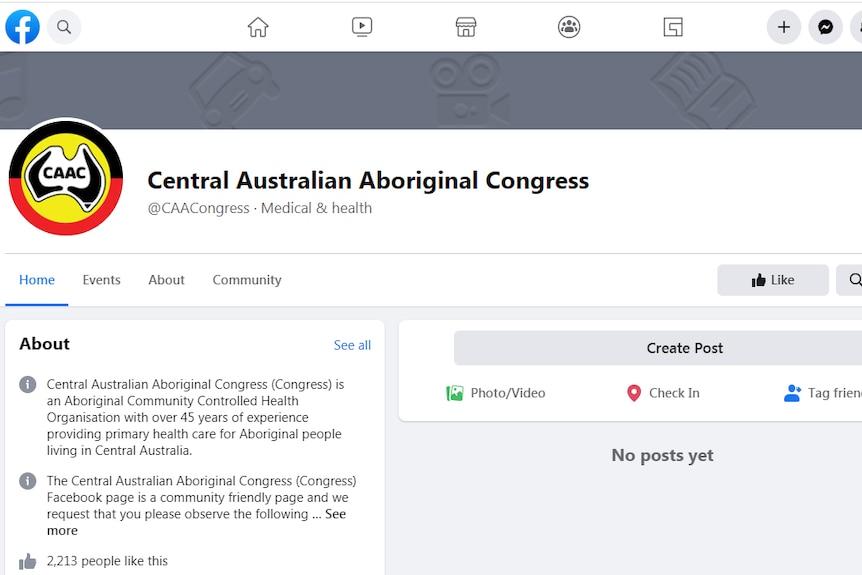Click the page search magnifier button

click(x=850, y=280)
